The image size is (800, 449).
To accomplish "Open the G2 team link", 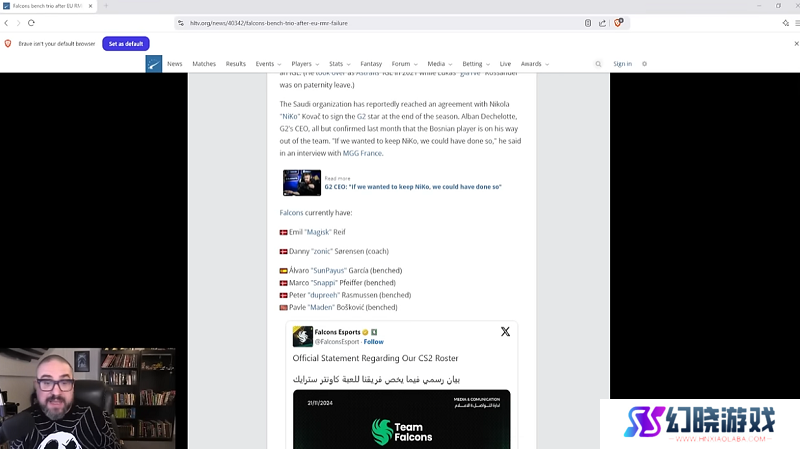I will click(x=361, y=116).
